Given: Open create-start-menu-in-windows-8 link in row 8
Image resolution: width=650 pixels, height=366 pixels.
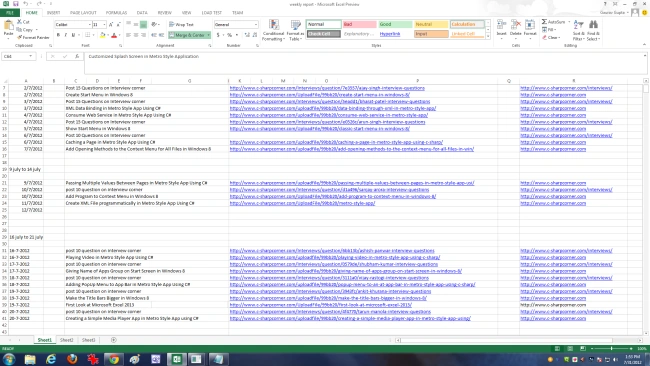Looking at the screenshot, I should point(320,95).
